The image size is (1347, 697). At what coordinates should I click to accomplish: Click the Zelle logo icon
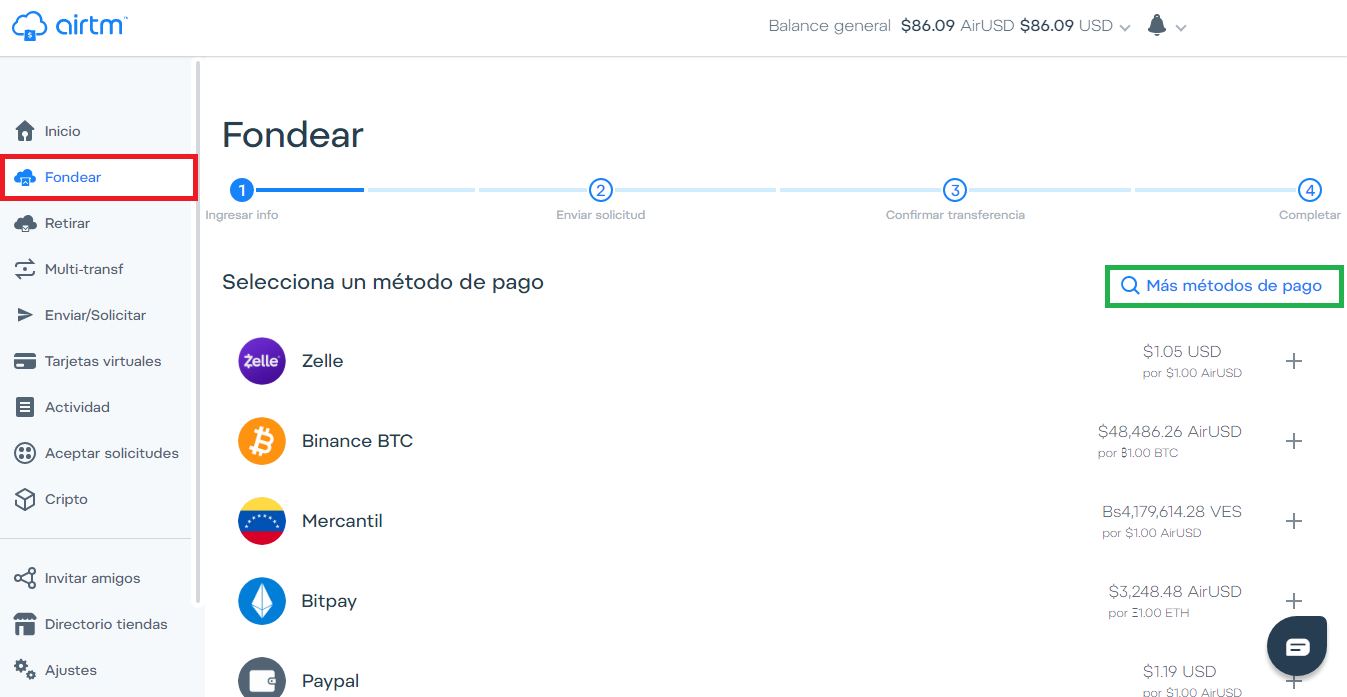(262, 361)
